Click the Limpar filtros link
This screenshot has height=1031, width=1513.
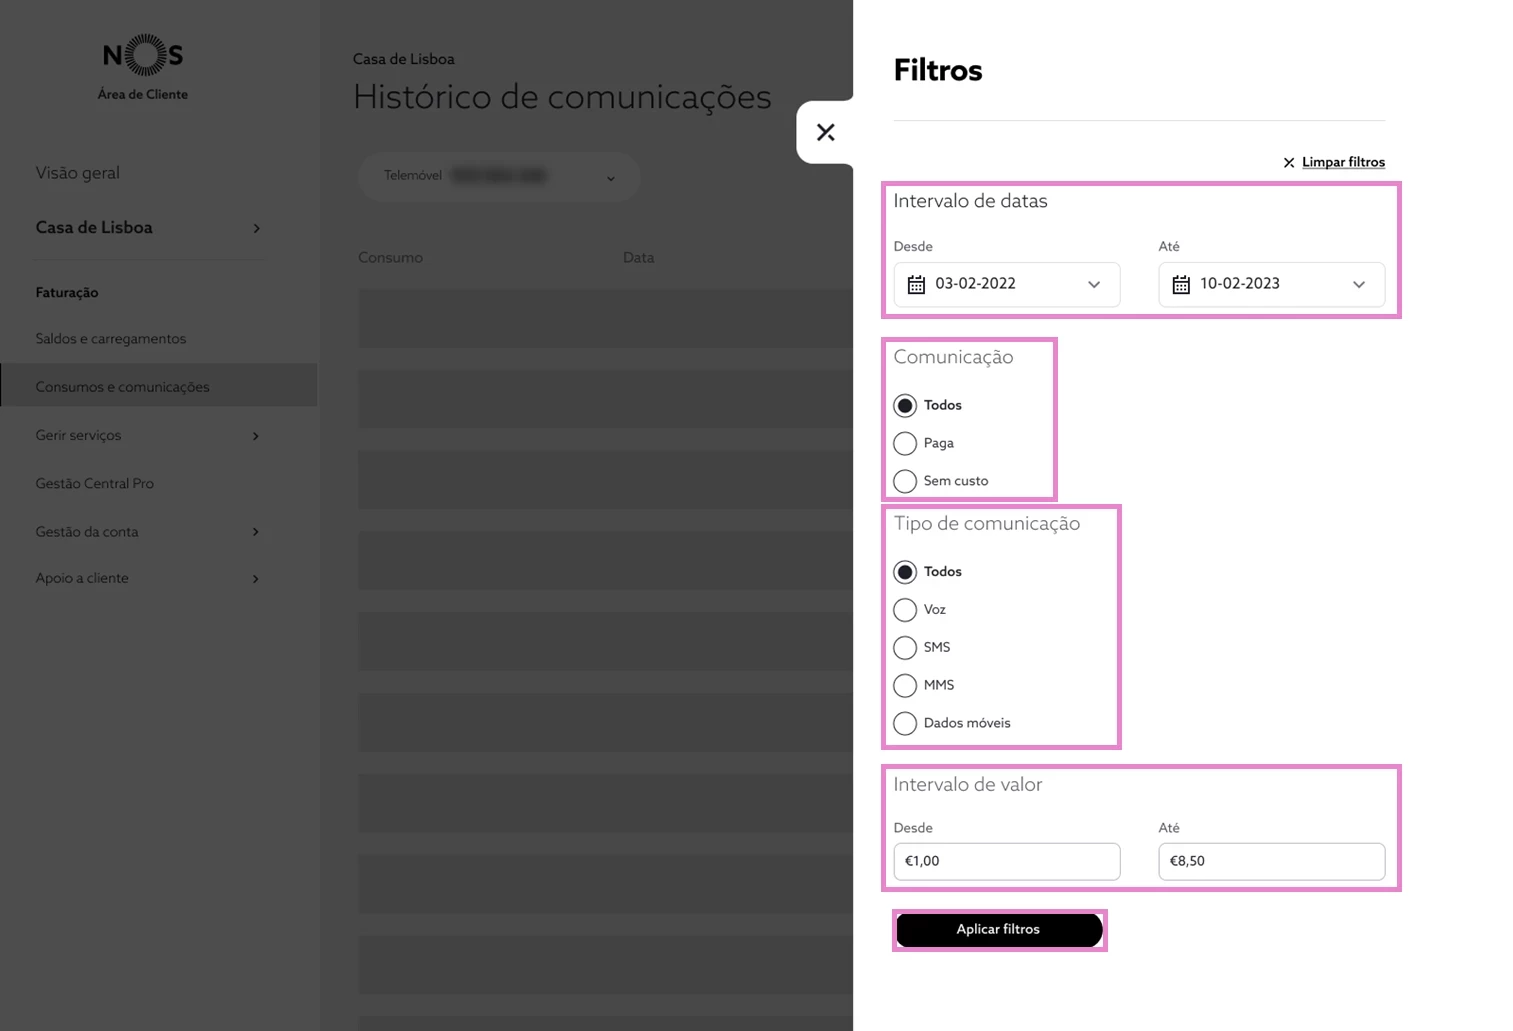[x=1343, y=162]
